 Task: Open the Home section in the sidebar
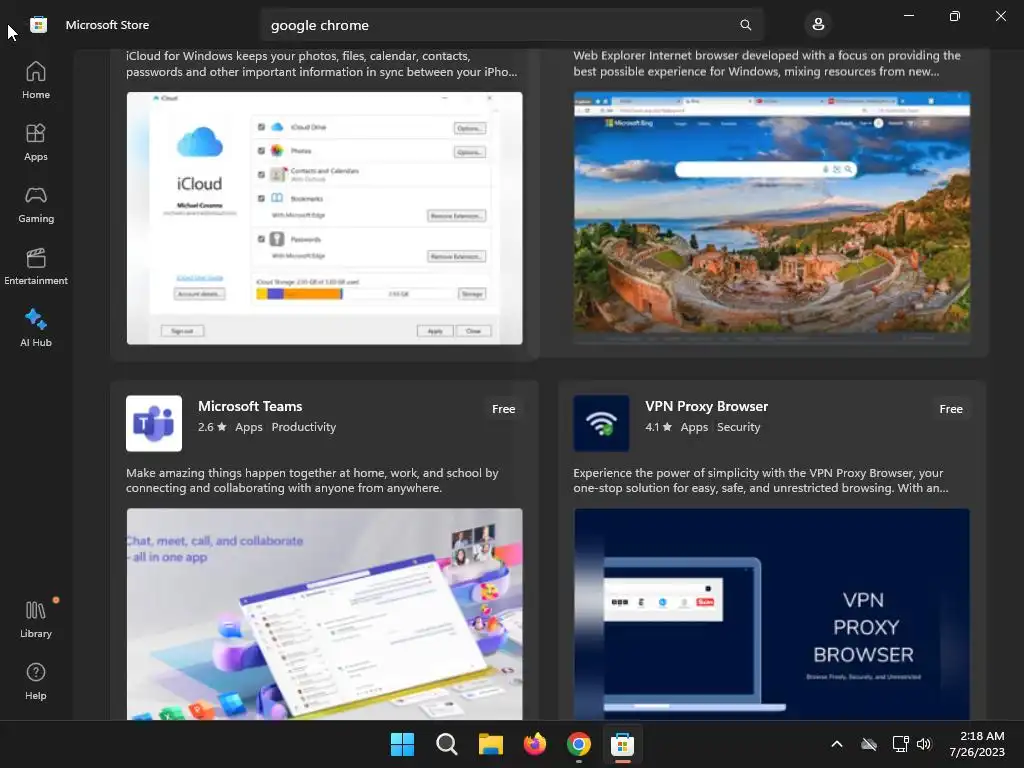point(36,80)
